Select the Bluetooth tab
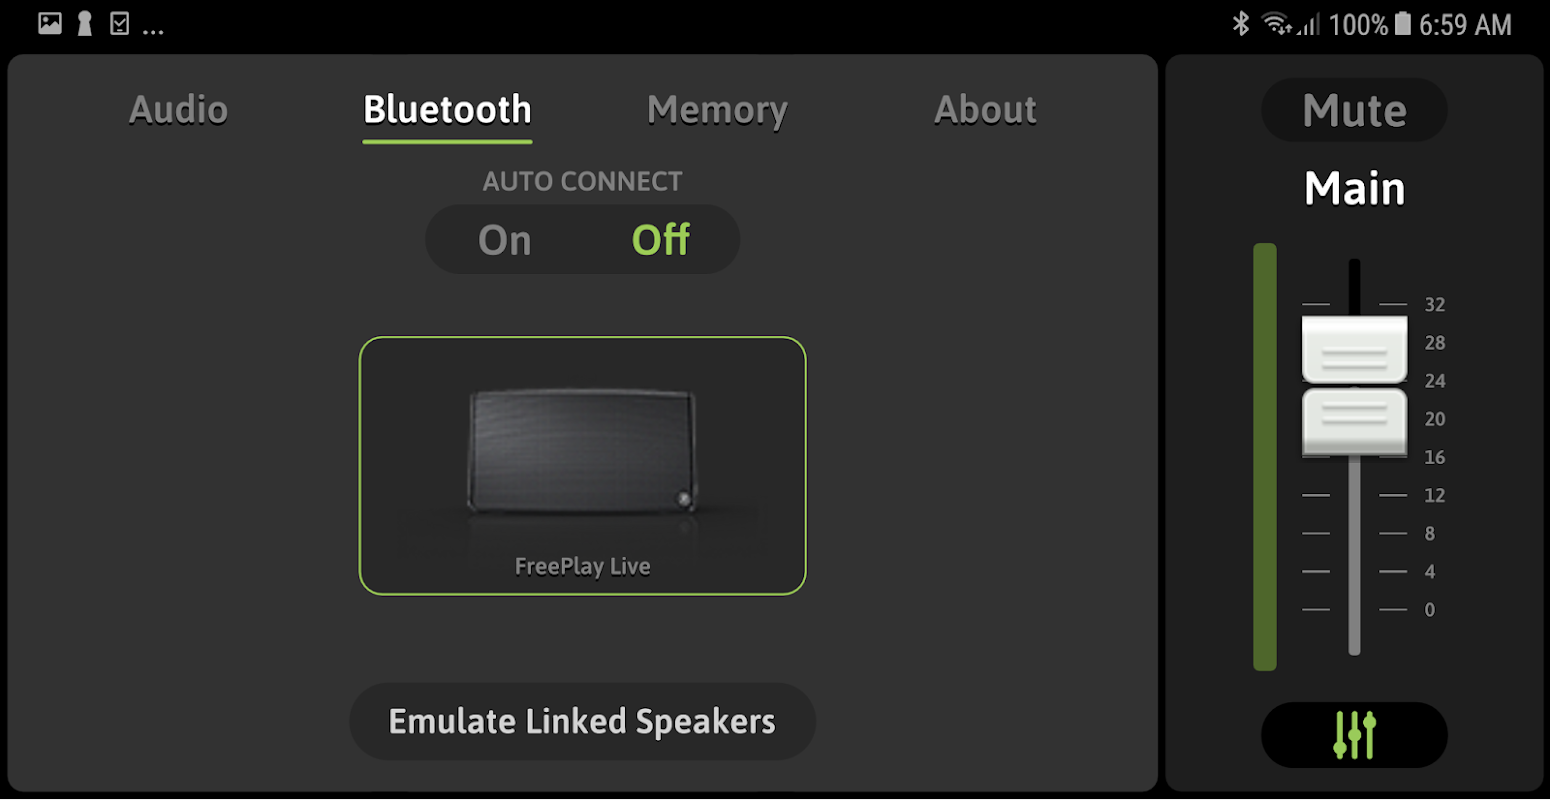This screenshot has height=800, width=1550. point(447,110)
